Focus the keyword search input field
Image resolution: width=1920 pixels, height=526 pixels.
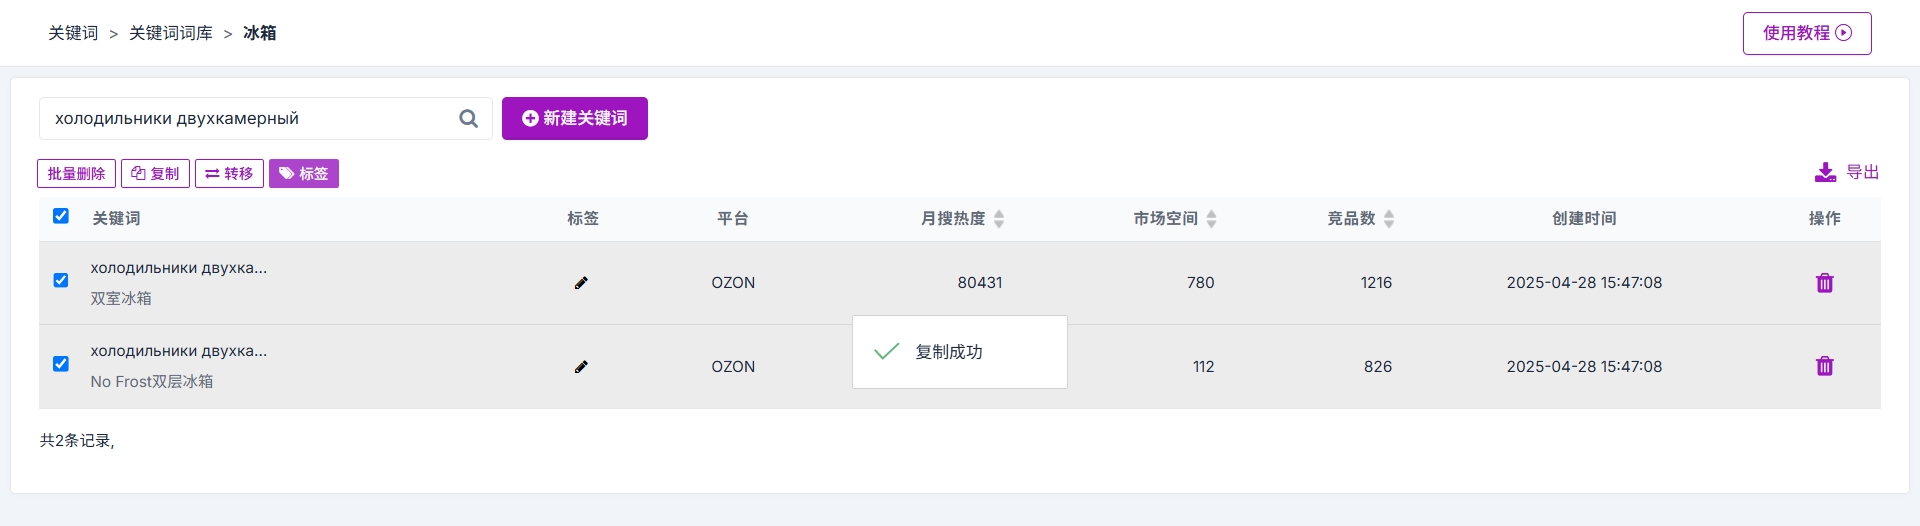click(x=250, y=118)
